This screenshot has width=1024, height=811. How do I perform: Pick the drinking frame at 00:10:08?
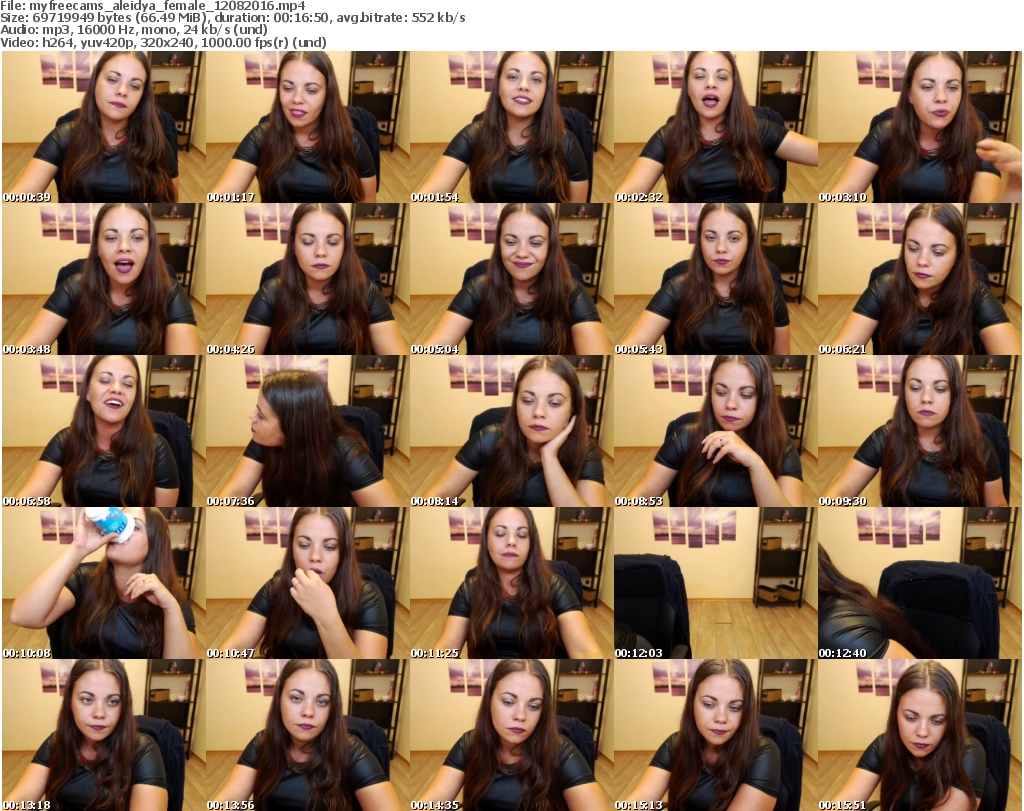(x=103, y=583)
